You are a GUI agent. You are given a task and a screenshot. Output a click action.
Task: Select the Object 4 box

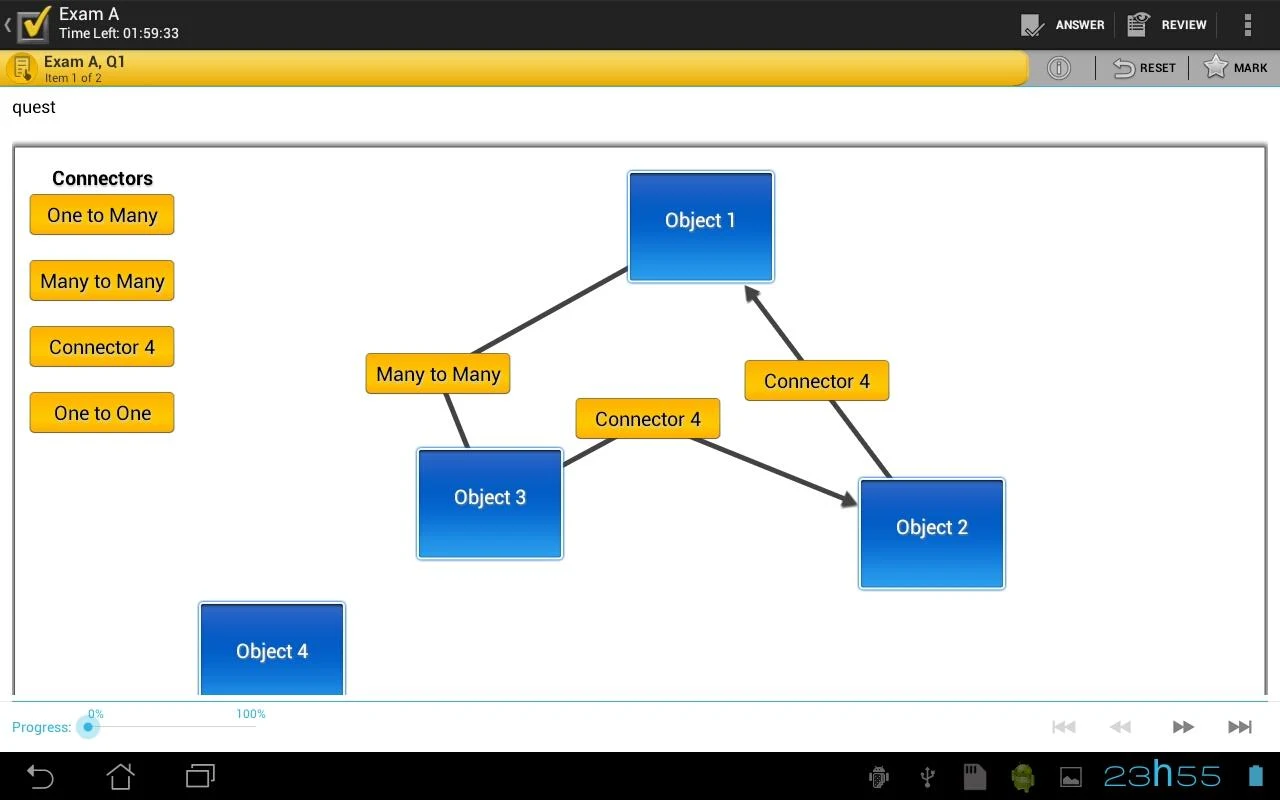click(x=272, y=649)
